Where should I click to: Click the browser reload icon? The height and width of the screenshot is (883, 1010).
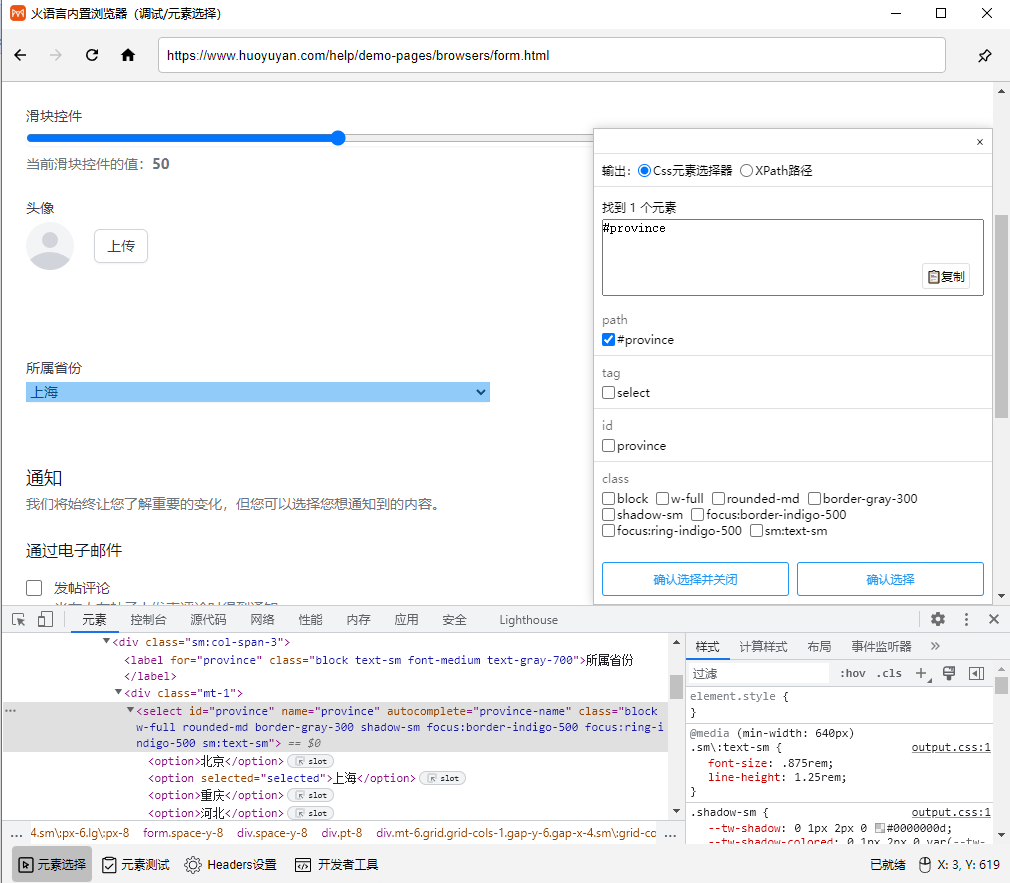pyautogui.click(x=92, y=56)
